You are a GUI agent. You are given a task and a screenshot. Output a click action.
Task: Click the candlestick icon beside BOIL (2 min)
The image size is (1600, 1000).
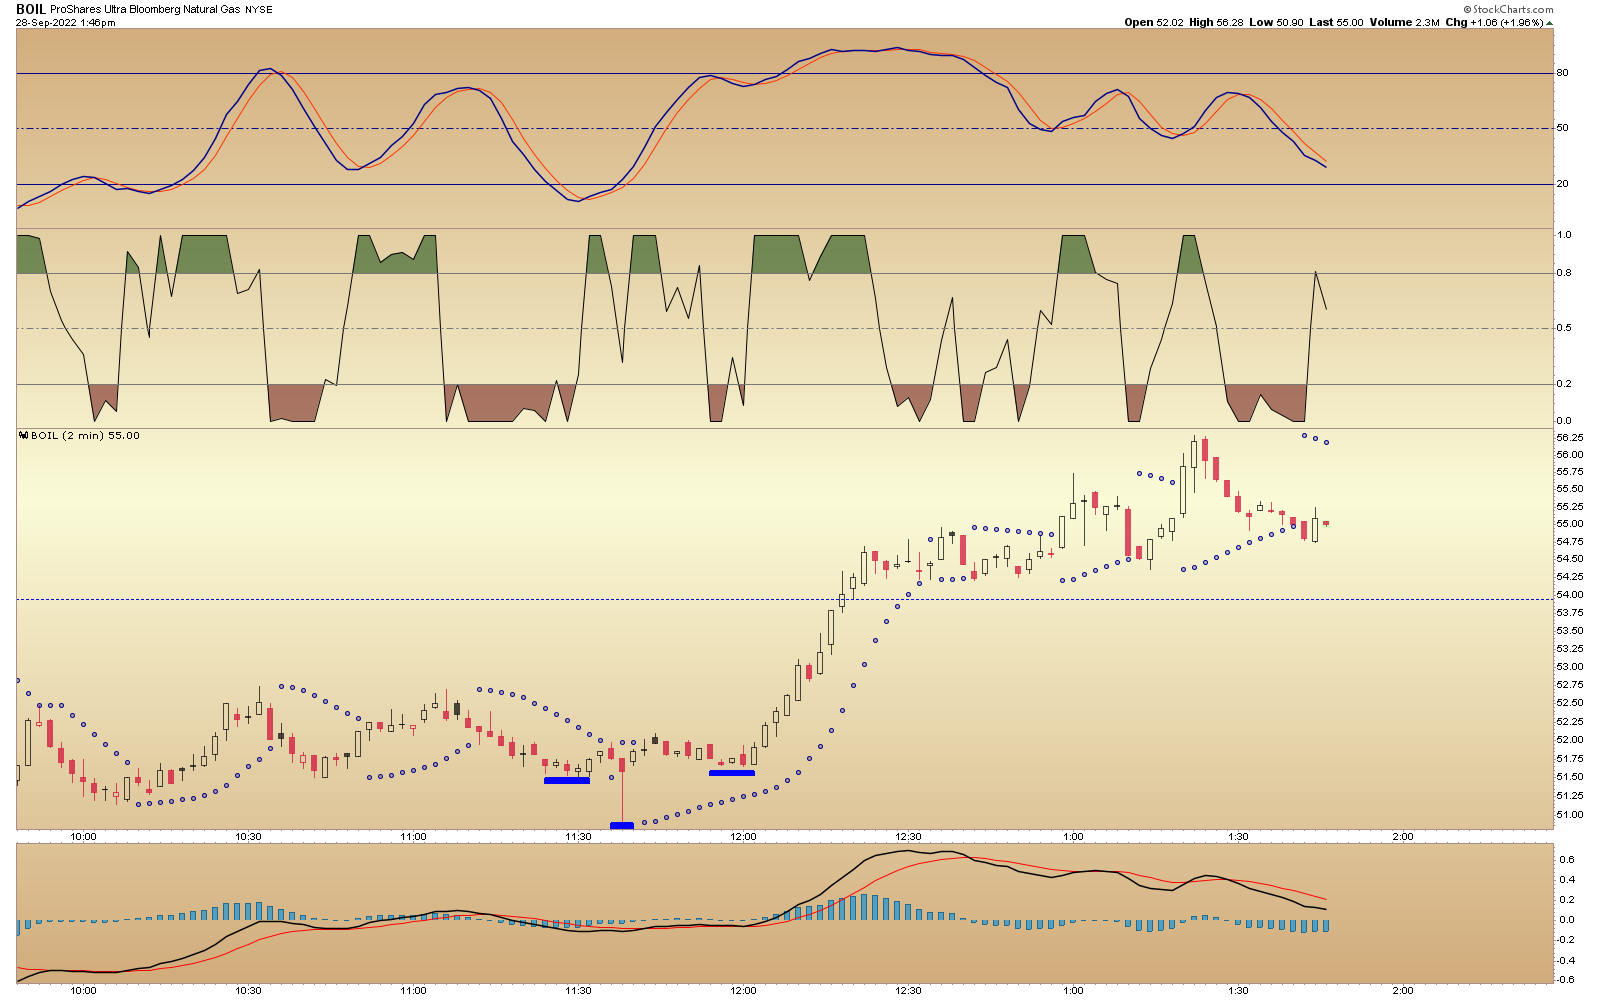pyautogui.click(x=23, y=435)
